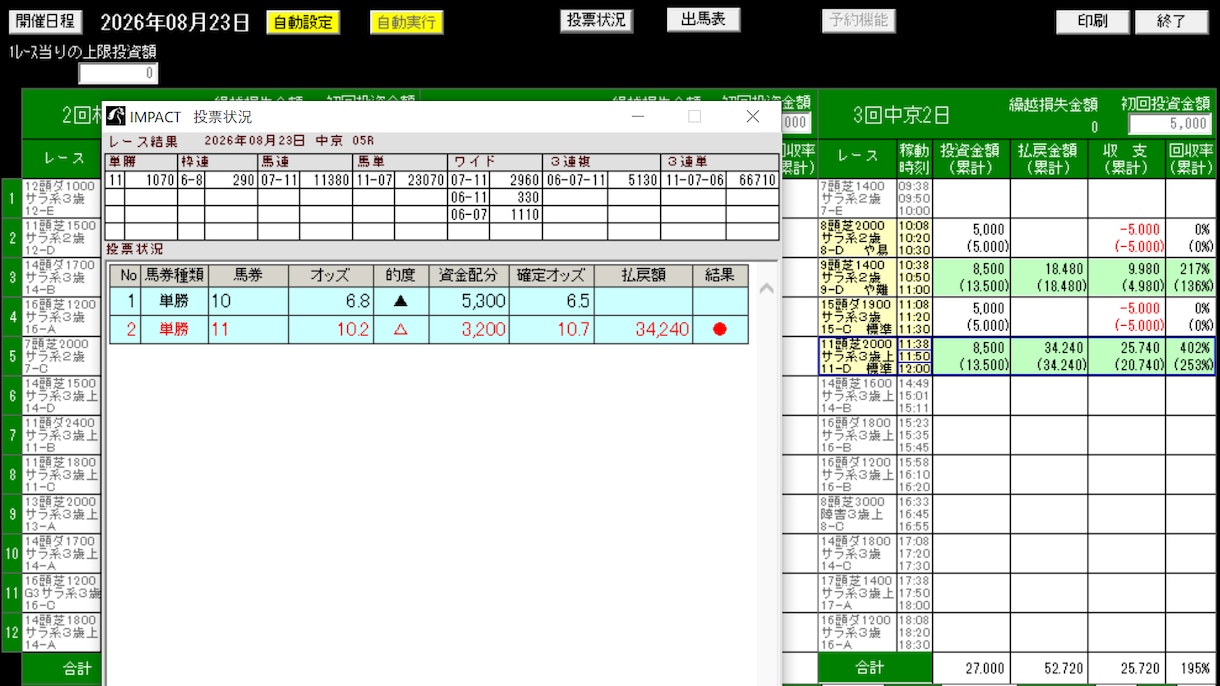Click the 資金配分 3,200 cell
The height and width of the screenshot is (686, 1220).
click(x=469, y=329)
